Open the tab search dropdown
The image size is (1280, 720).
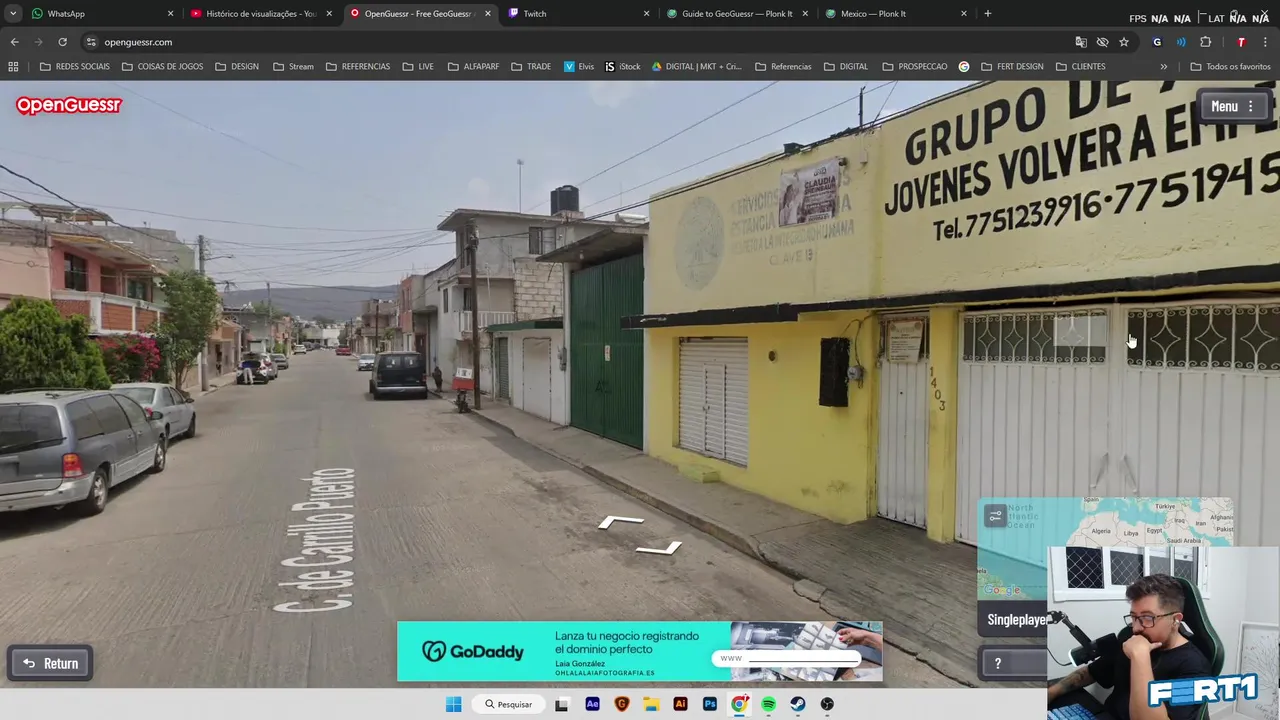[x=12, y=14]
